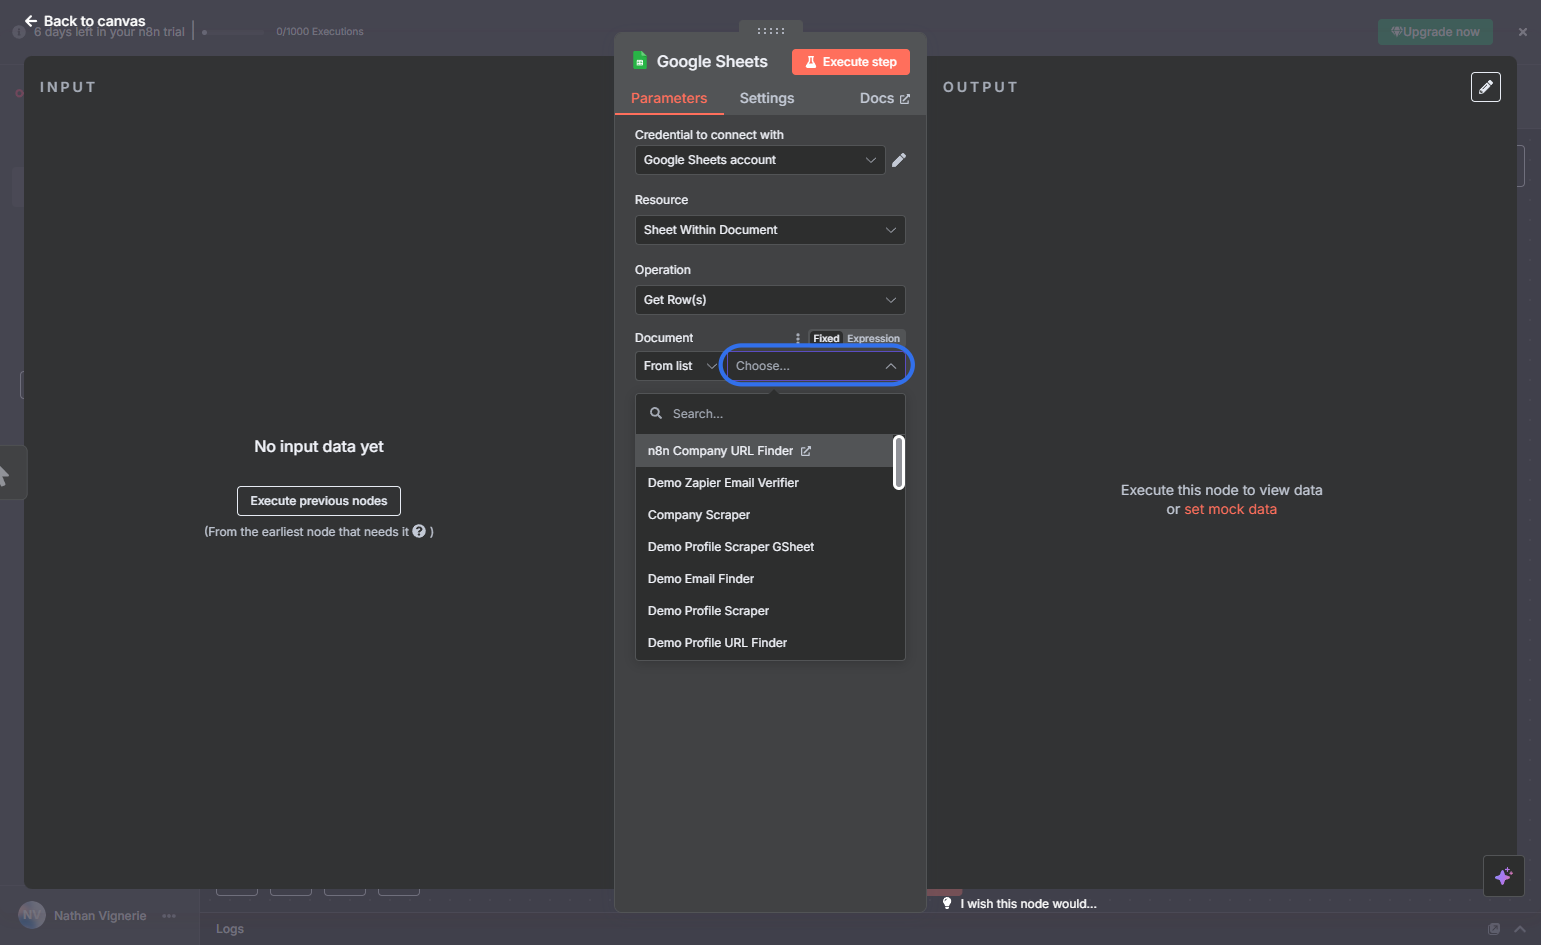Open the From list mode dropdown
The height and width of the screenshot is (945, 1541).
[x=680, y=366]
